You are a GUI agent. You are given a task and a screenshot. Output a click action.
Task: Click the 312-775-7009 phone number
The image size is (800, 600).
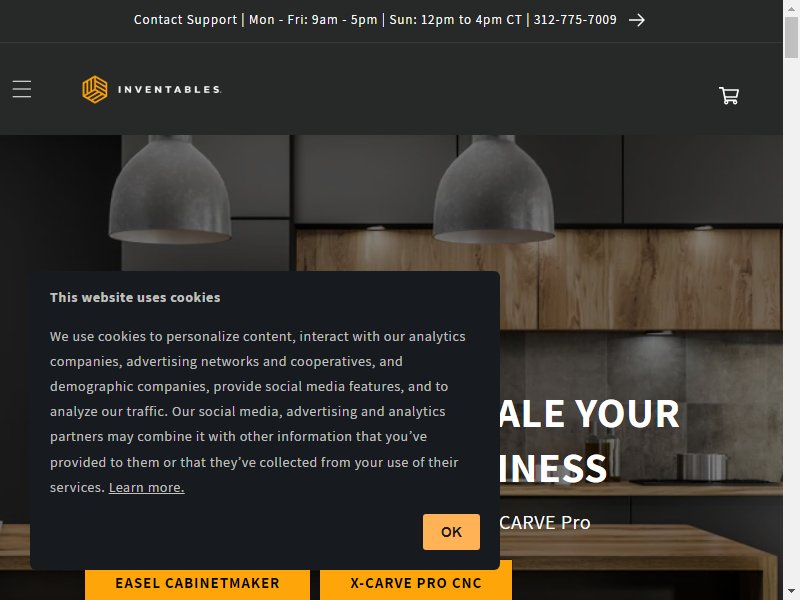point(575,20)
